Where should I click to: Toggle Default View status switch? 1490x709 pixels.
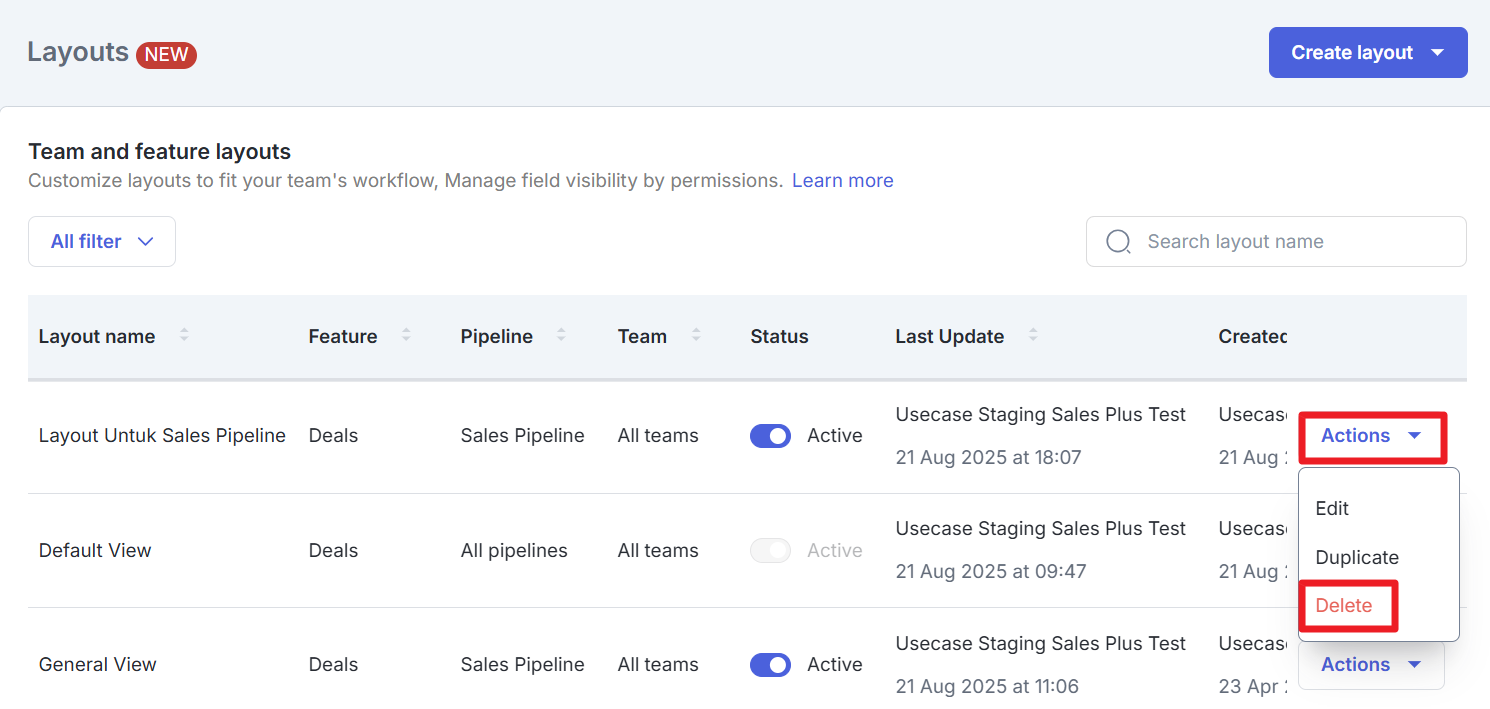tap(770, 551)
